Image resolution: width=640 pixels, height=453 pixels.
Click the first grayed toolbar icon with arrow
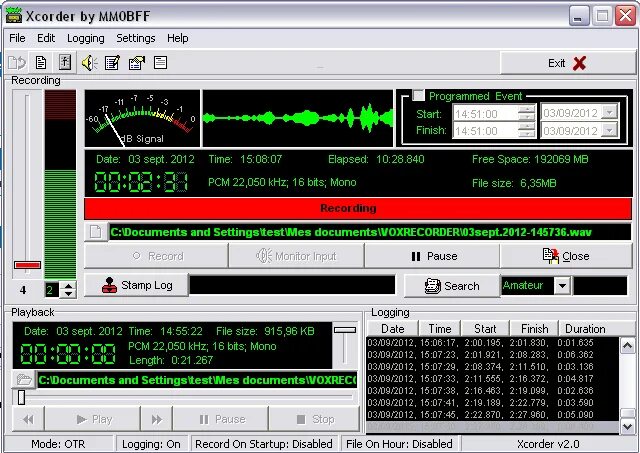[17, 63]
